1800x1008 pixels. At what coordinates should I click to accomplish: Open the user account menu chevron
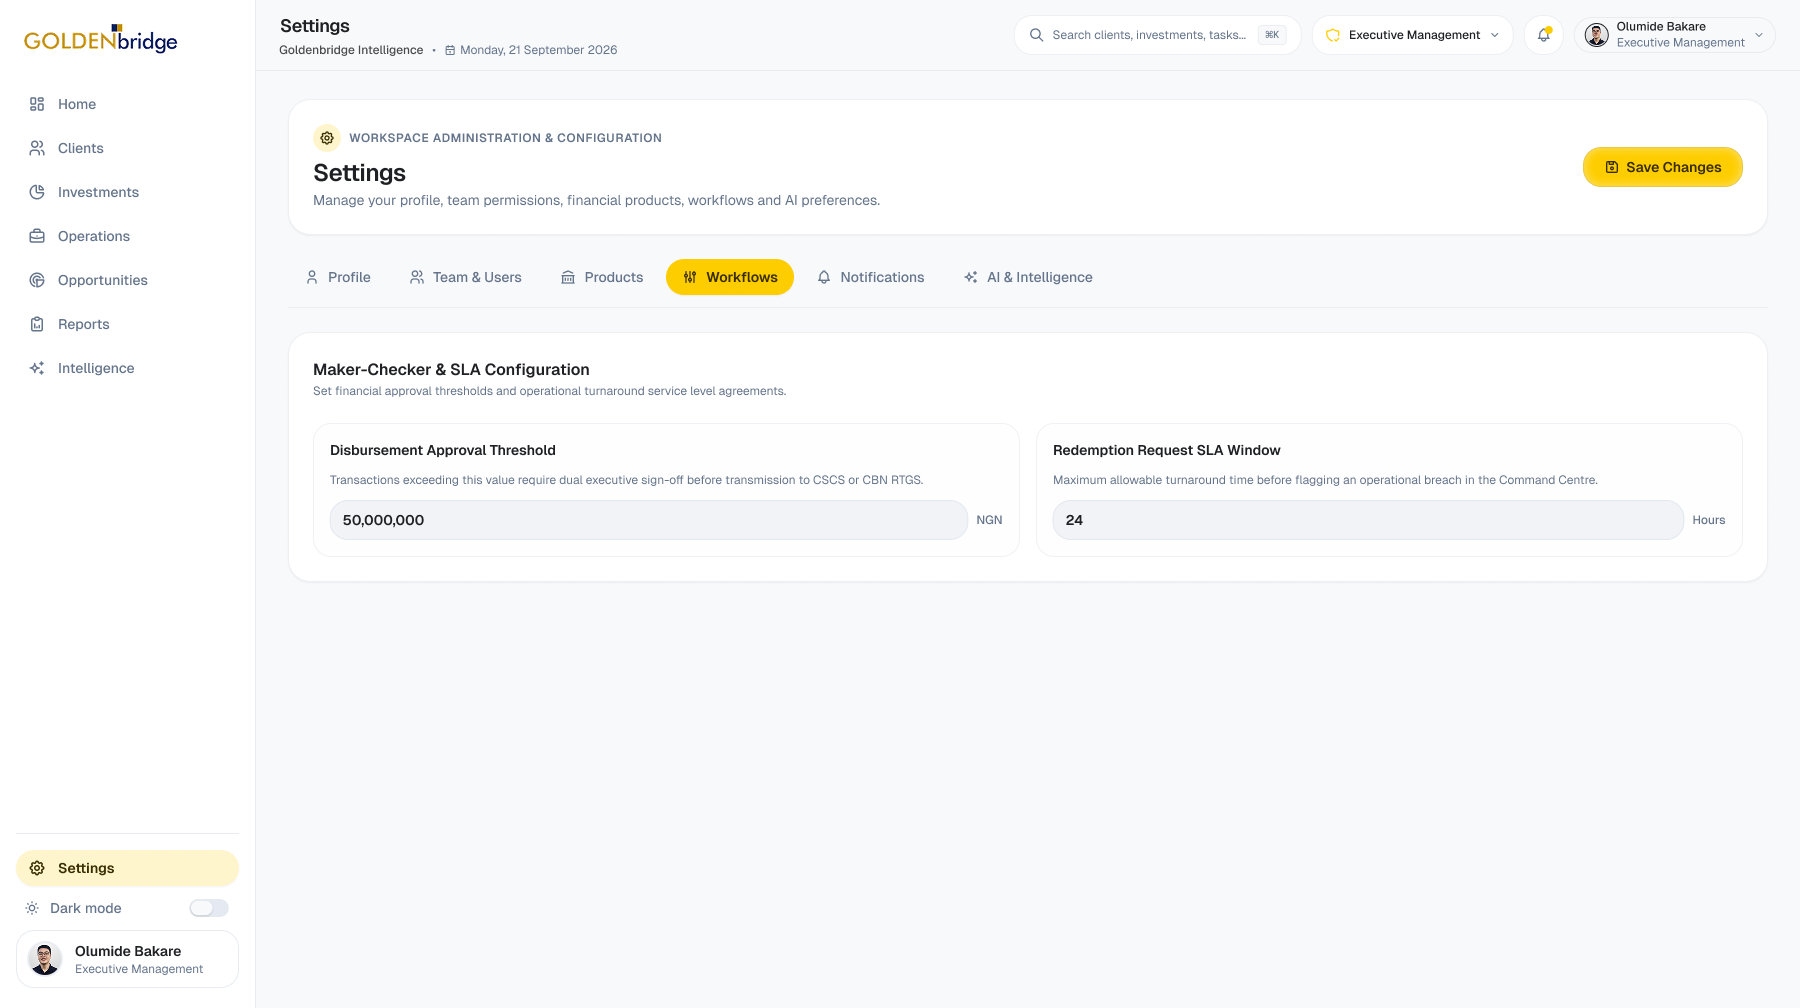pos(1759,35)
